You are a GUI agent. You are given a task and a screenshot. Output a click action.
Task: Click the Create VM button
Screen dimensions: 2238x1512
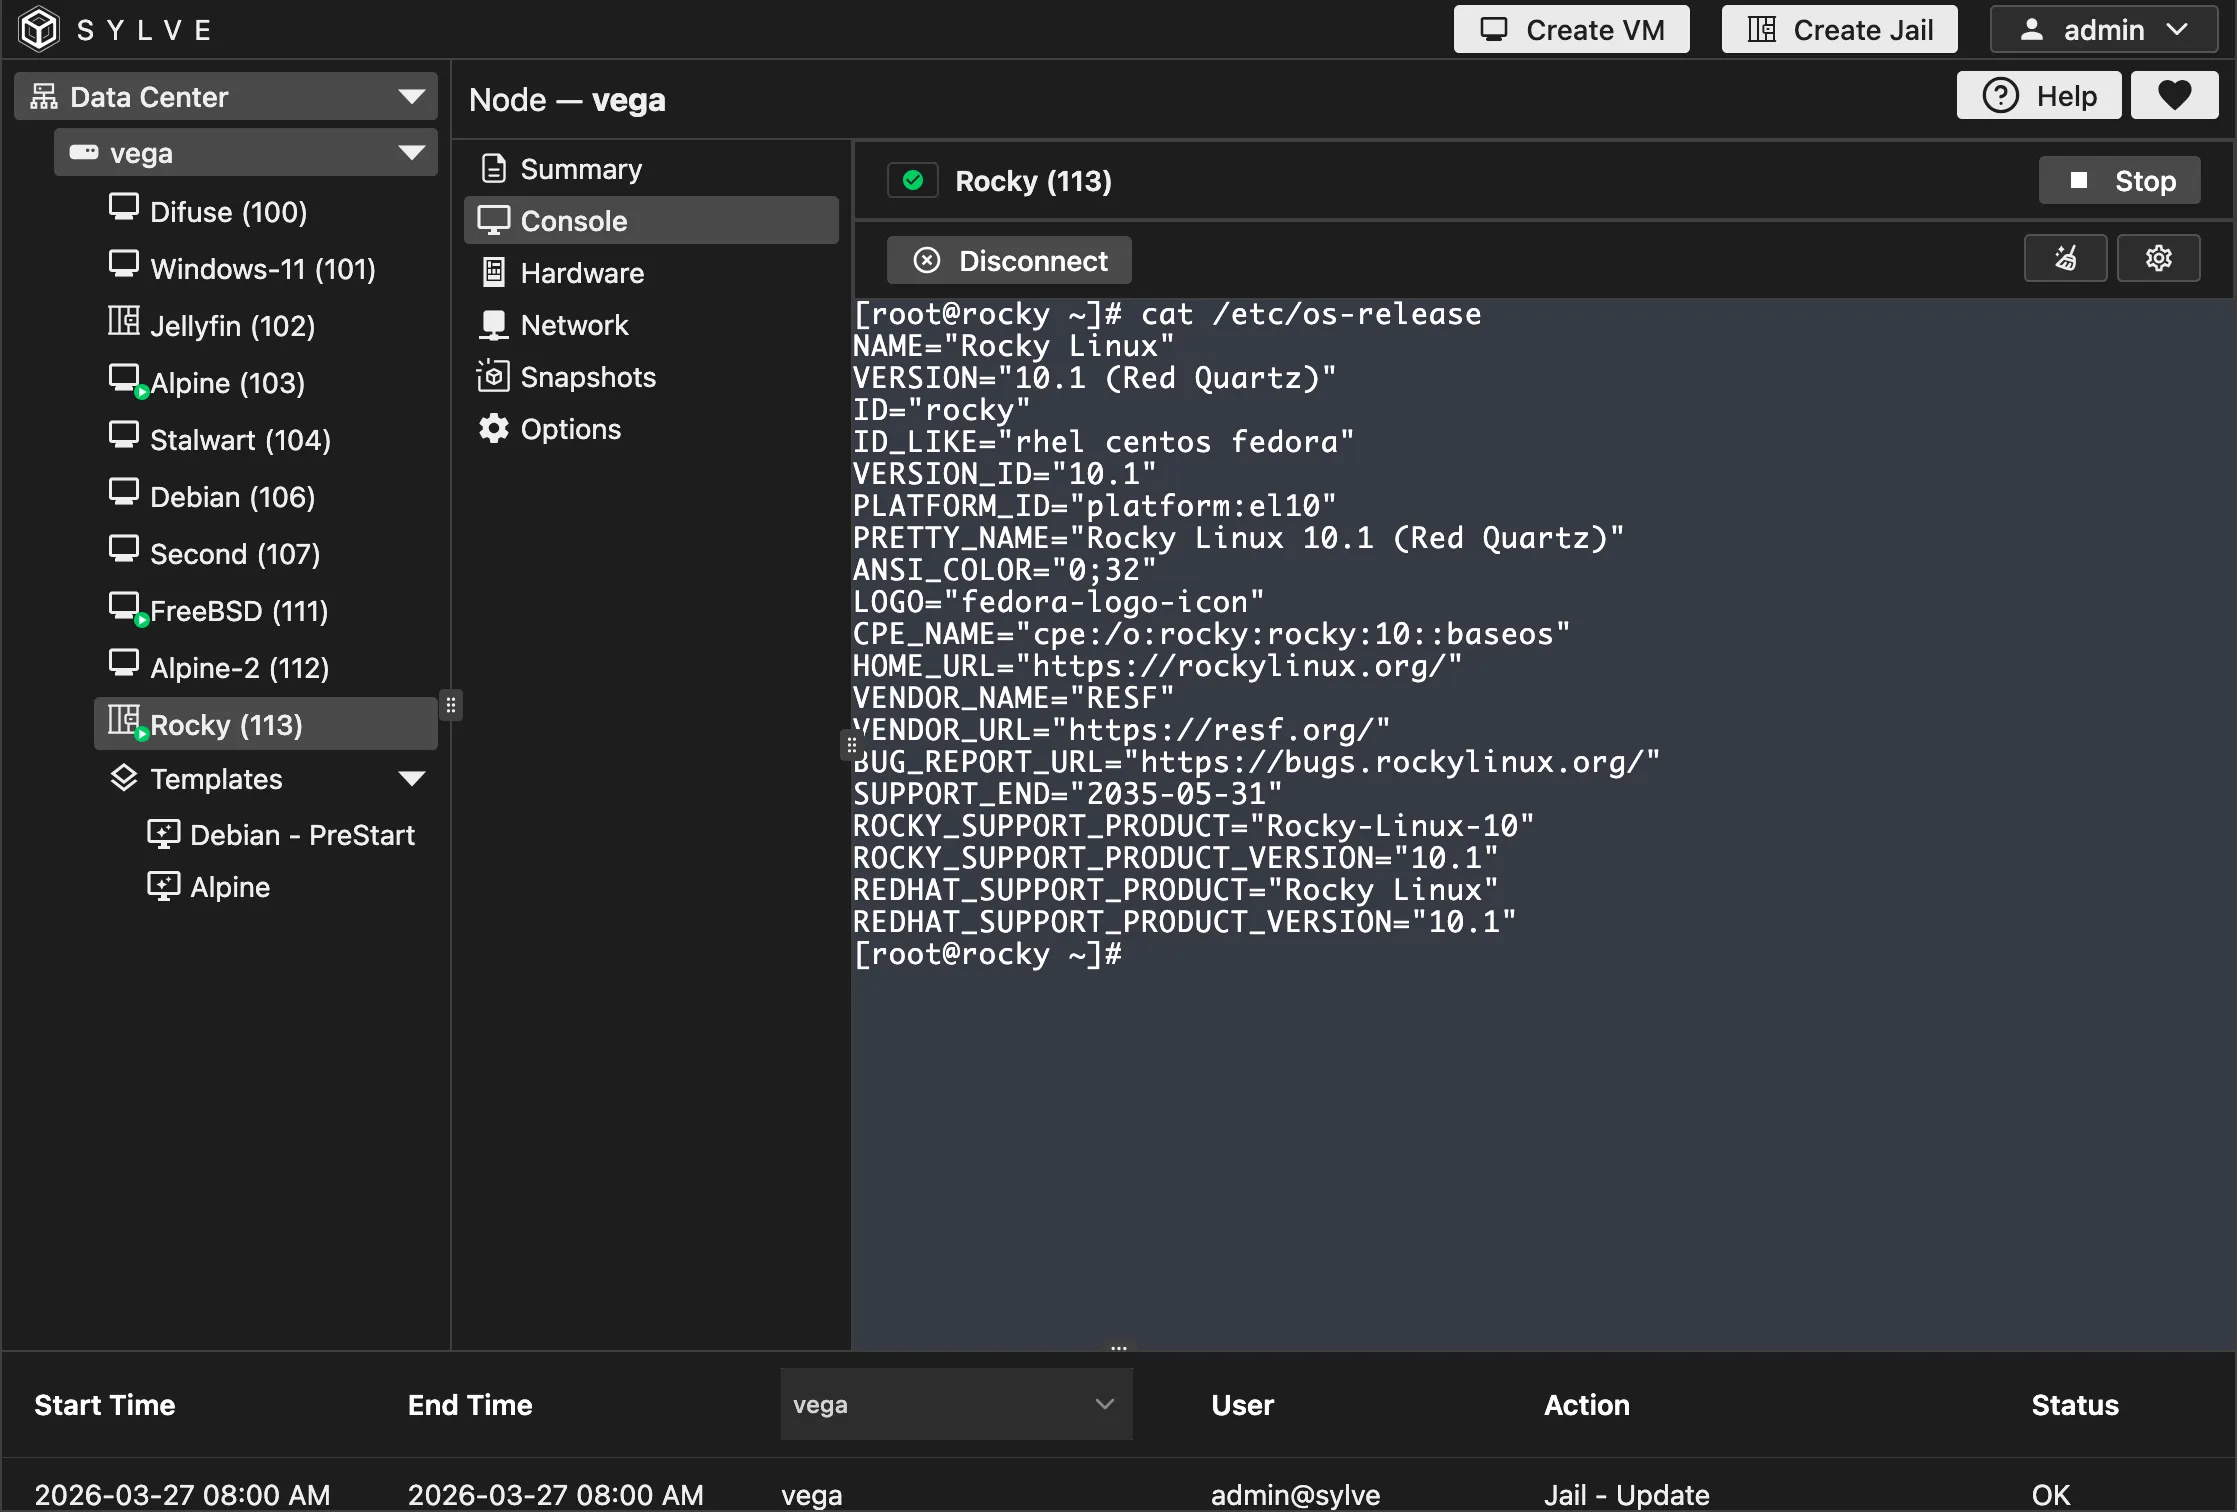1571,30
